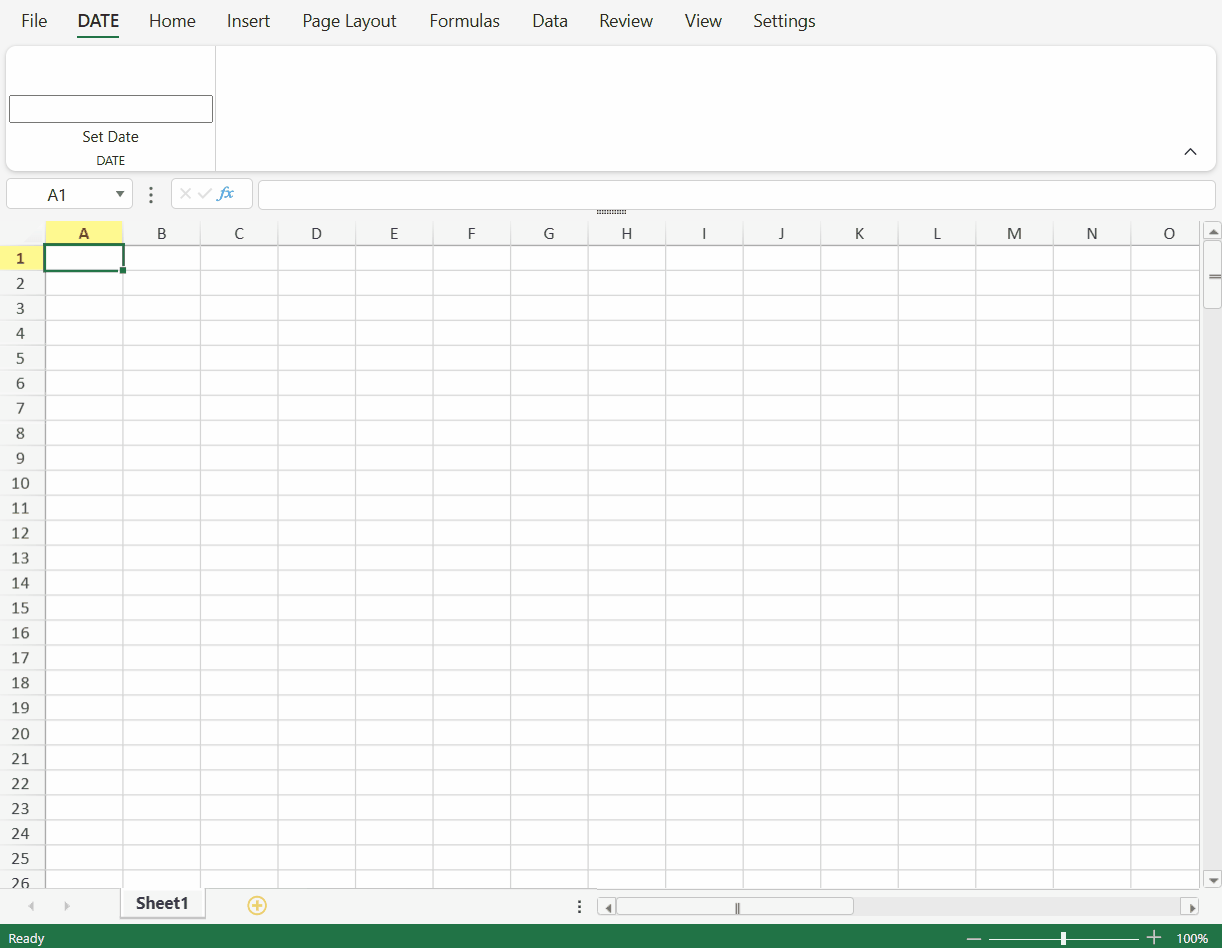Switch to the Page Layout tab
The width and height of the screenshot is (1222, 948).
[349, 21]
